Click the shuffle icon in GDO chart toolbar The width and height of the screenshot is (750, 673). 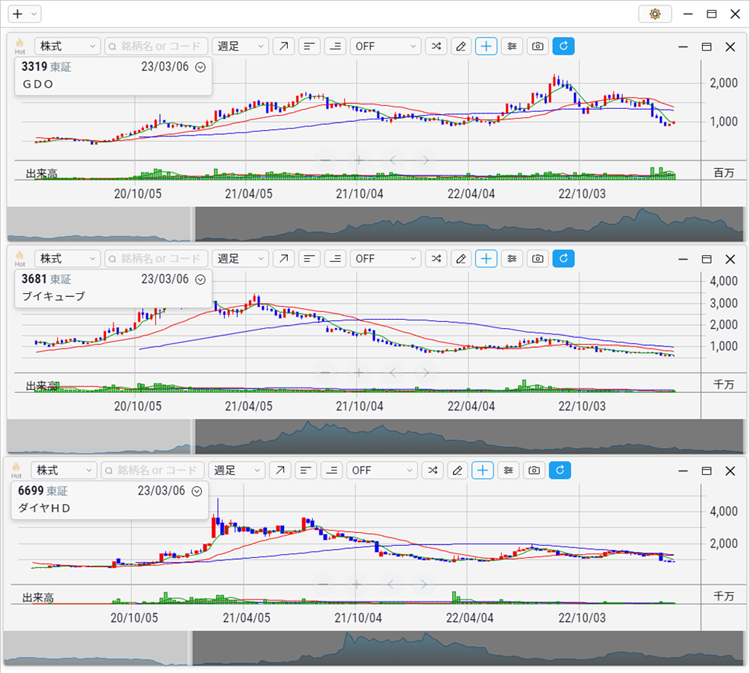(436, 46)
